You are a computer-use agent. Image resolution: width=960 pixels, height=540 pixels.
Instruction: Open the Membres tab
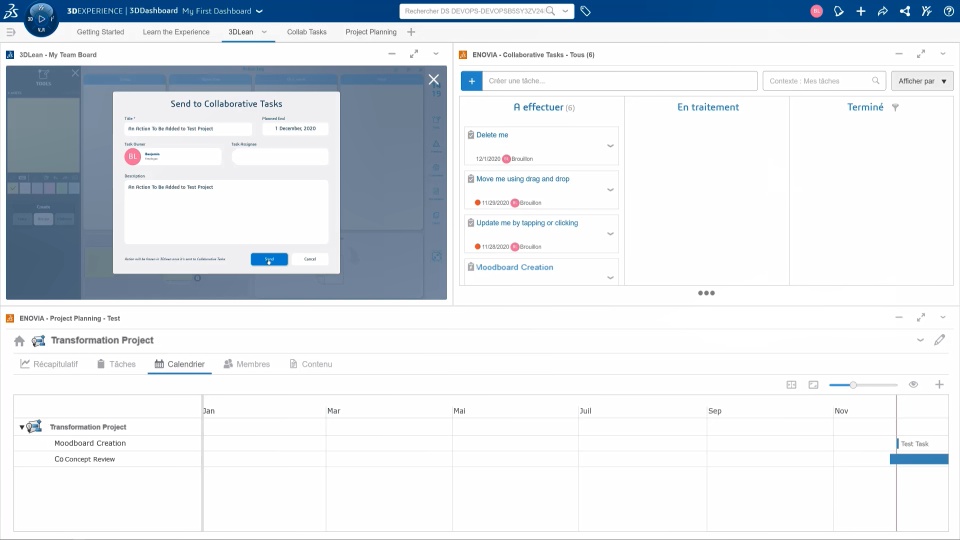(x=247, y=364)
